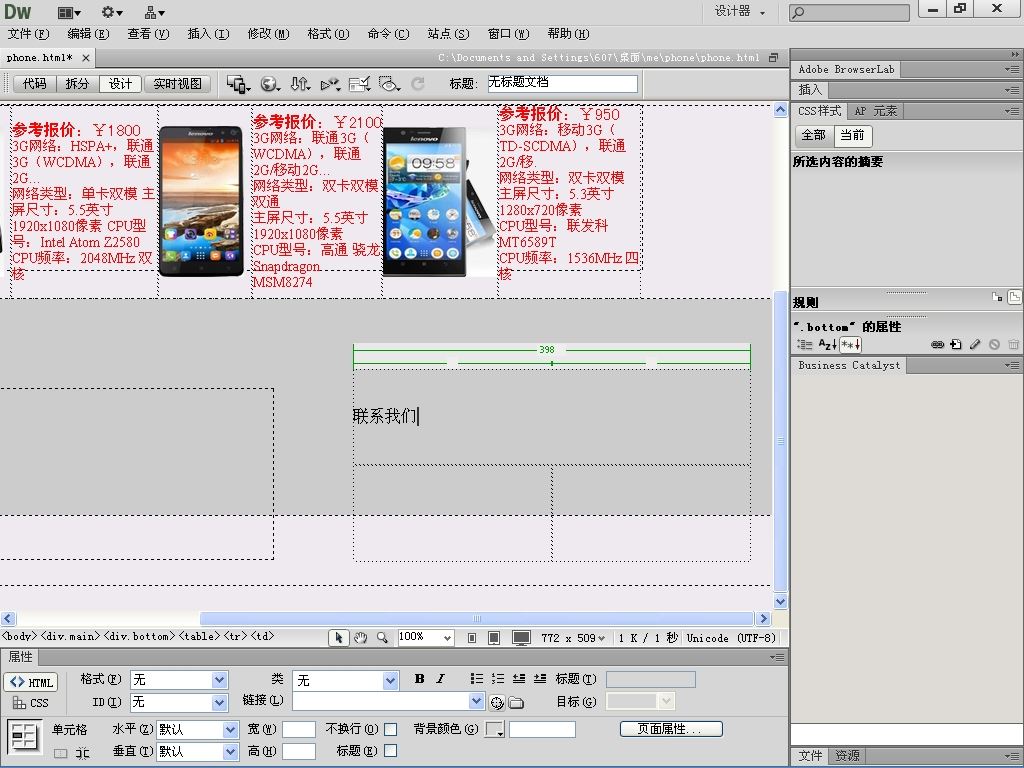Click the merge cells icon
Viewport: 1024px width, 768px height.
coord(61,753)
